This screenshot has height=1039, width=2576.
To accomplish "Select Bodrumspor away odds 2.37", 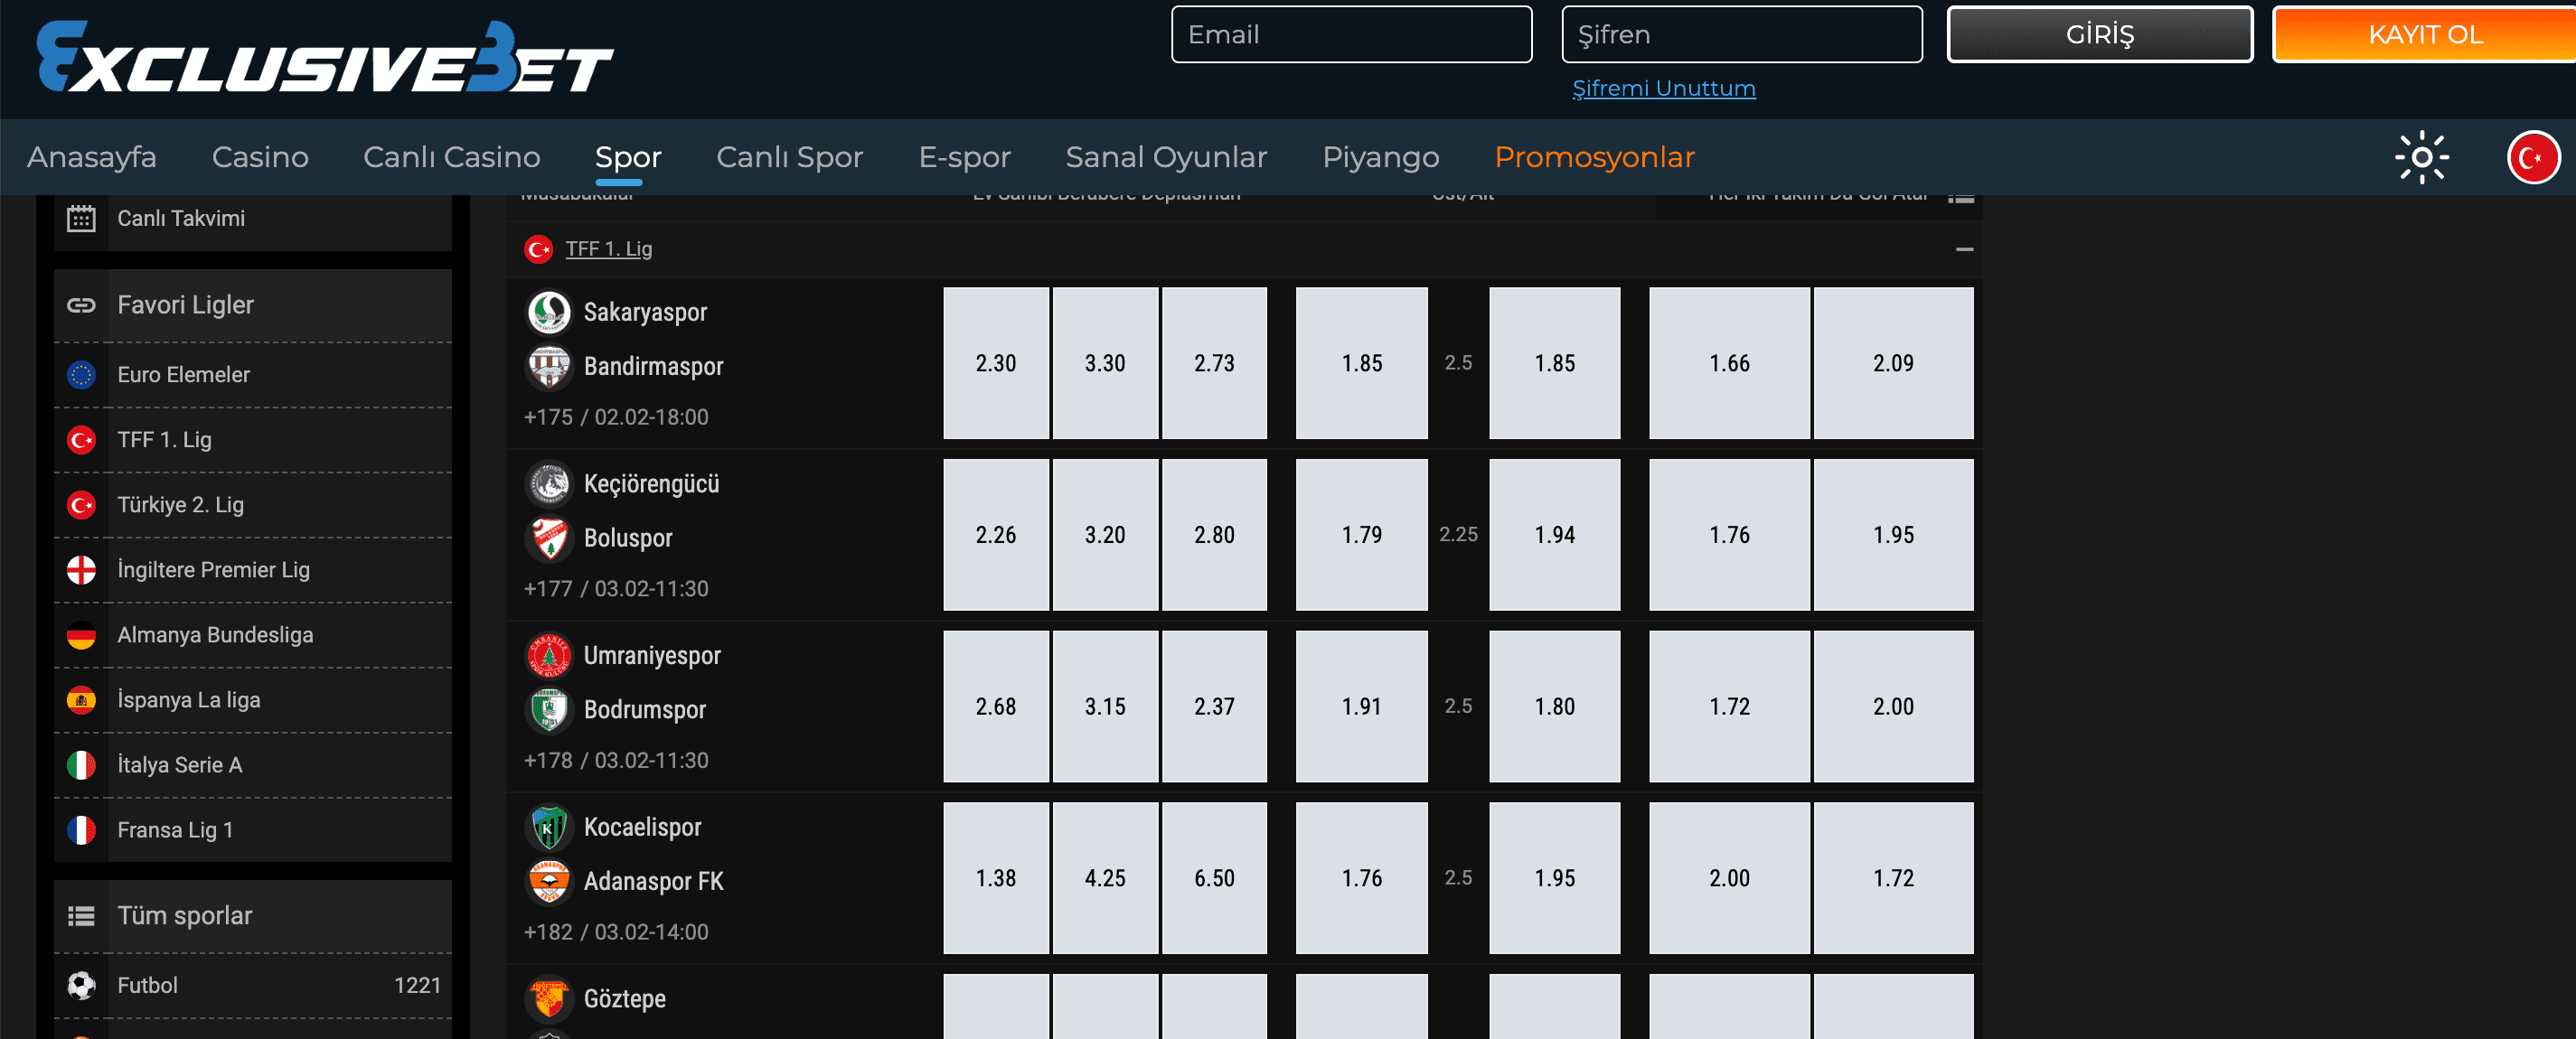I will pos(1214,707).
